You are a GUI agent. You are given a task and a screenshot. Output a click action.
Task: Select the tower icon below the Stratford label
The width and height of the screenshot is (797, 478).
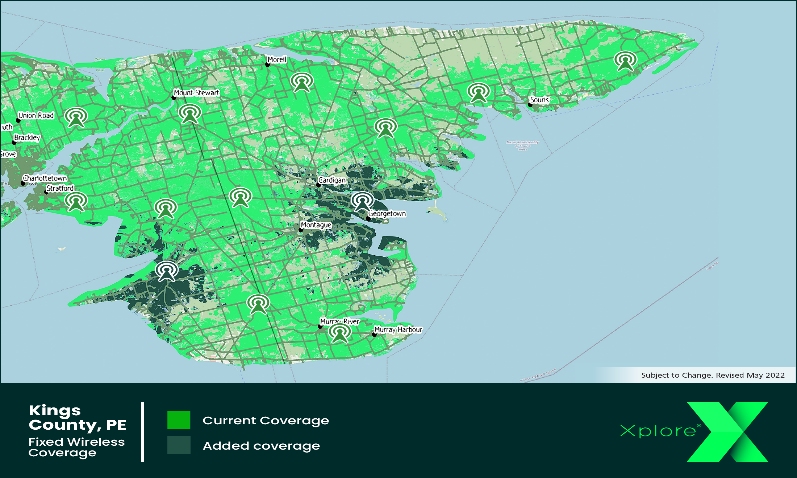coord(75,202)
